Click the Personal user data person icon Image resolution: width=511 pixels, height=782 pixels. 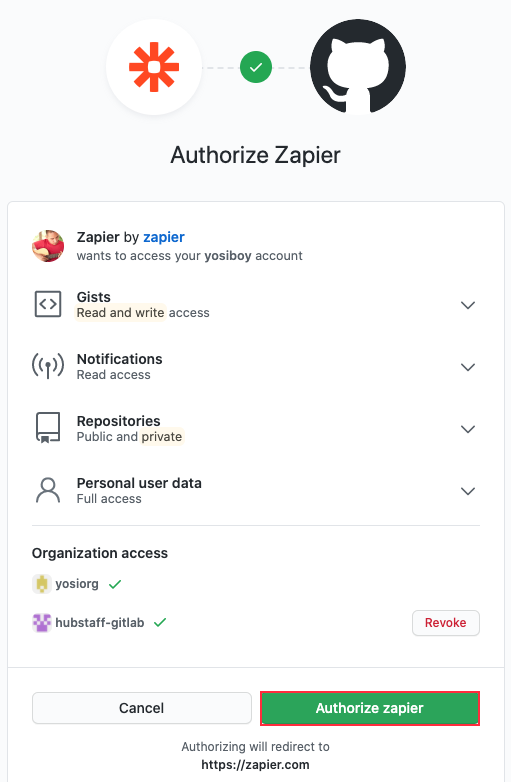pyautogui.click(x=48, y=490)
